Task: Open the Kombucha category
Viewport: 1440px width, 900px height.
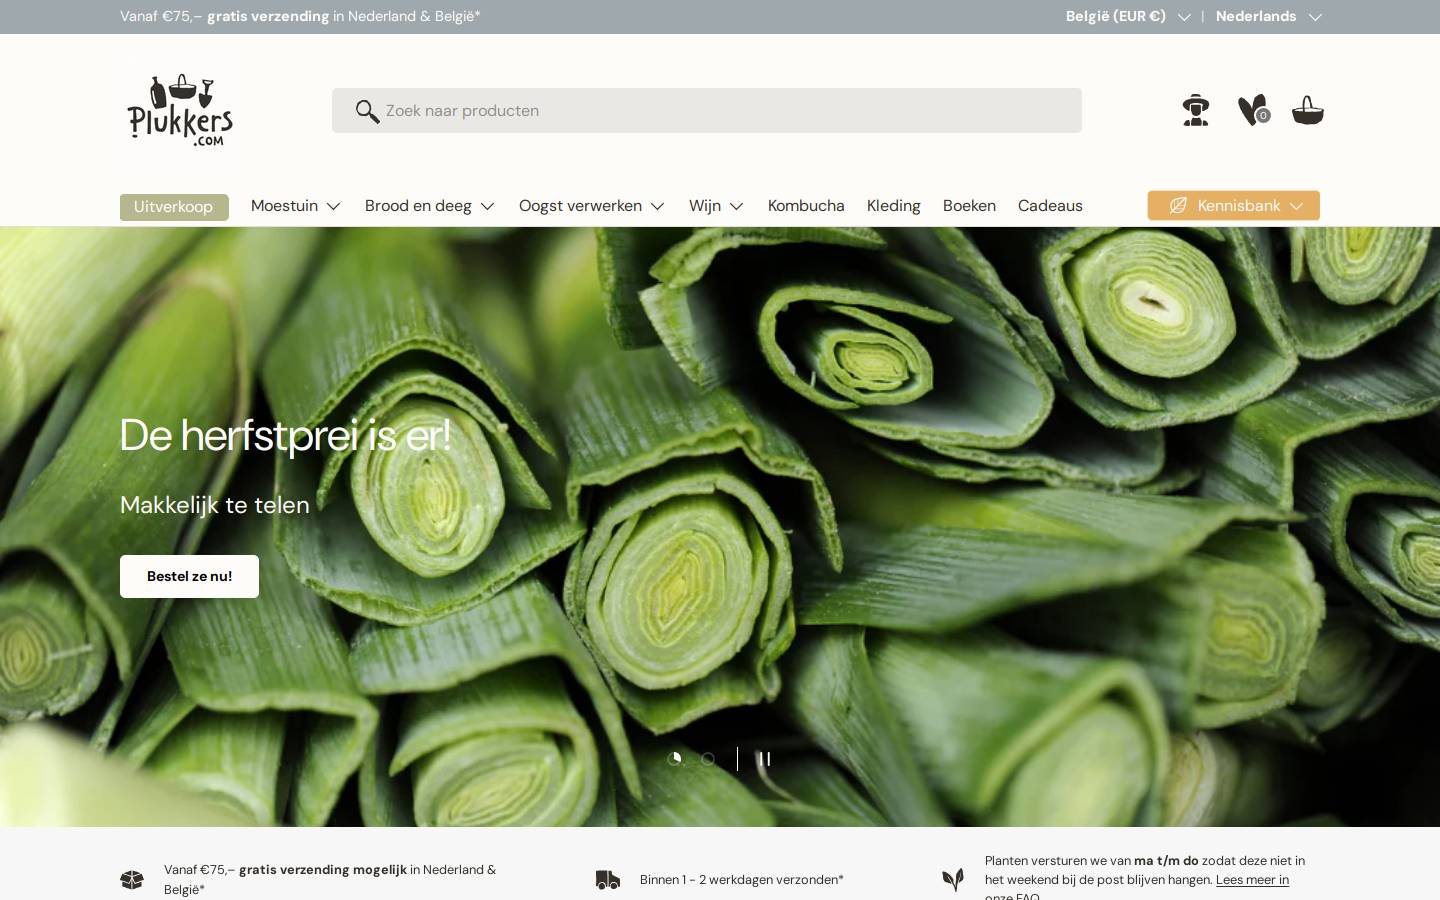Action: click(x=806, y=206)
